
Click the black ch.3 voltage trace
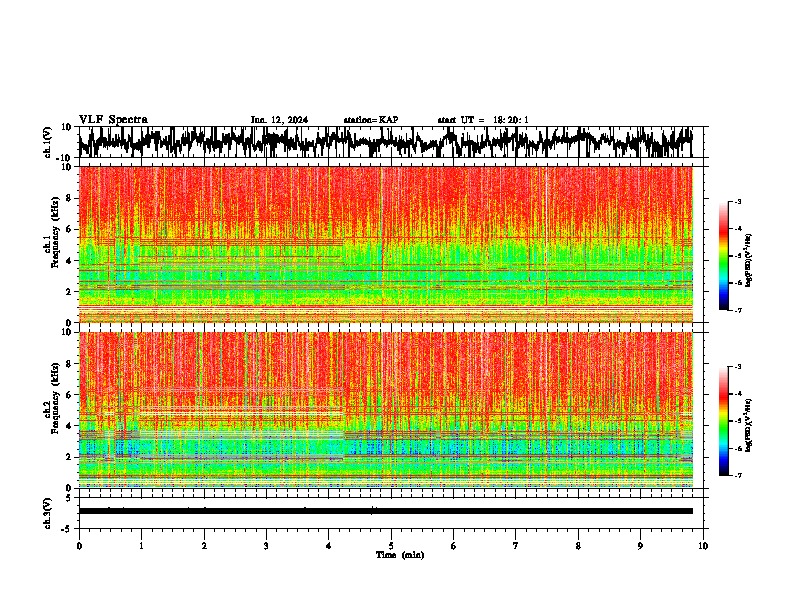coord(386,511)
